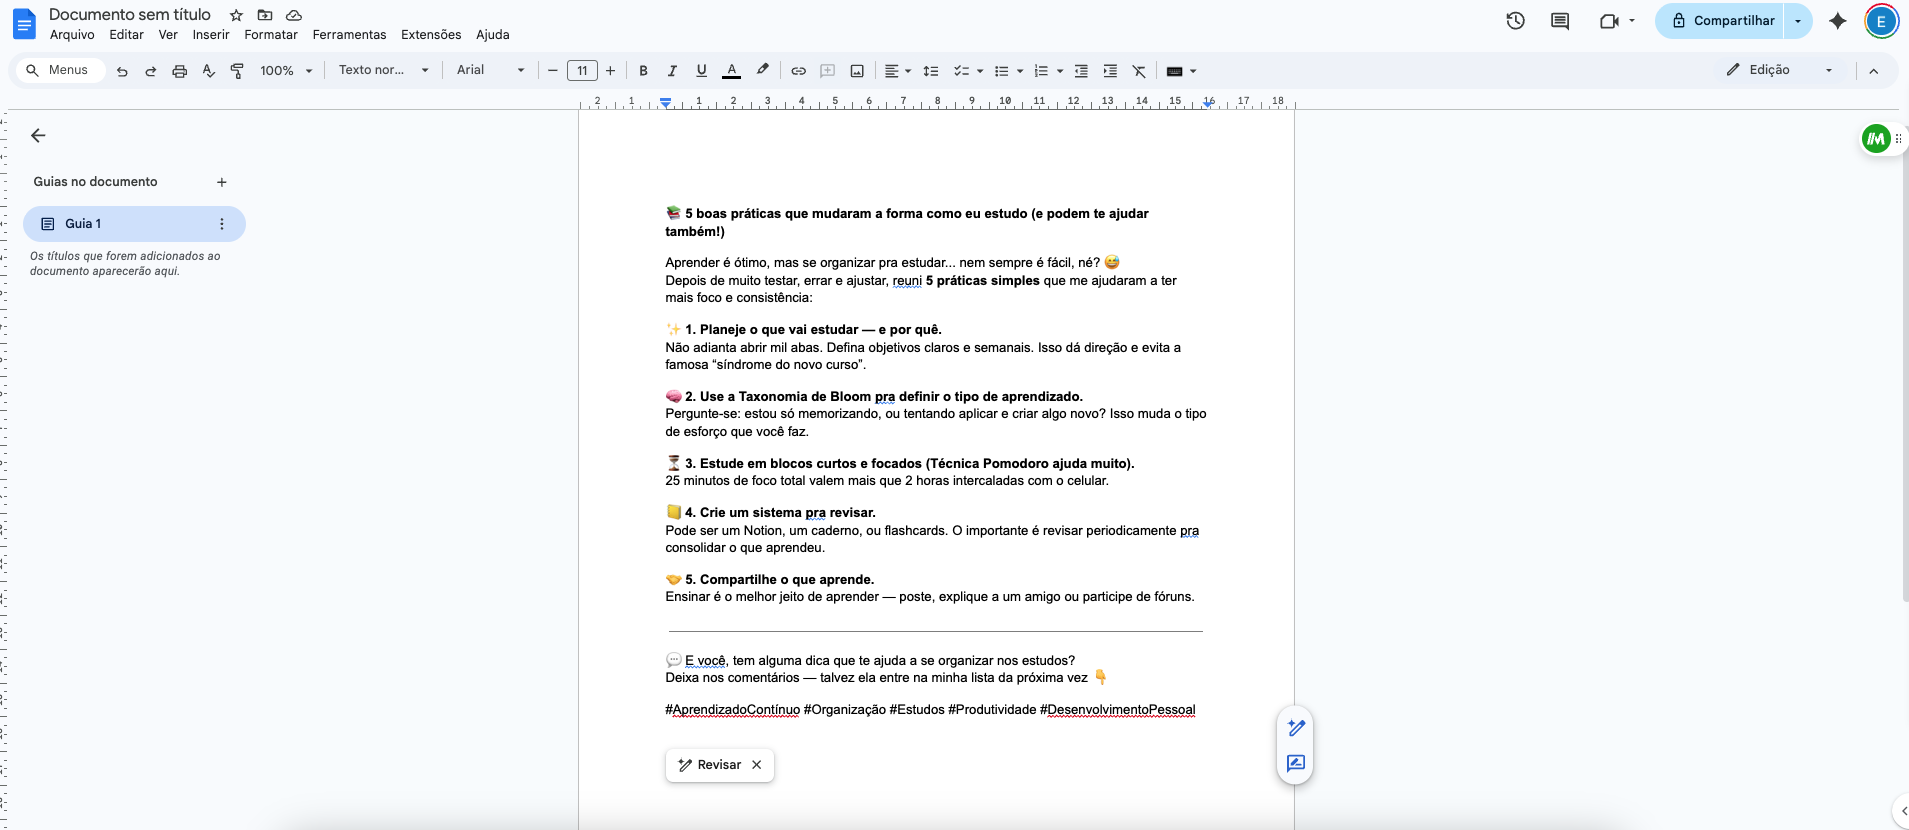Open the paragraph style dropdown
This screenshot has width=1909, height=830.
(384, 70)
